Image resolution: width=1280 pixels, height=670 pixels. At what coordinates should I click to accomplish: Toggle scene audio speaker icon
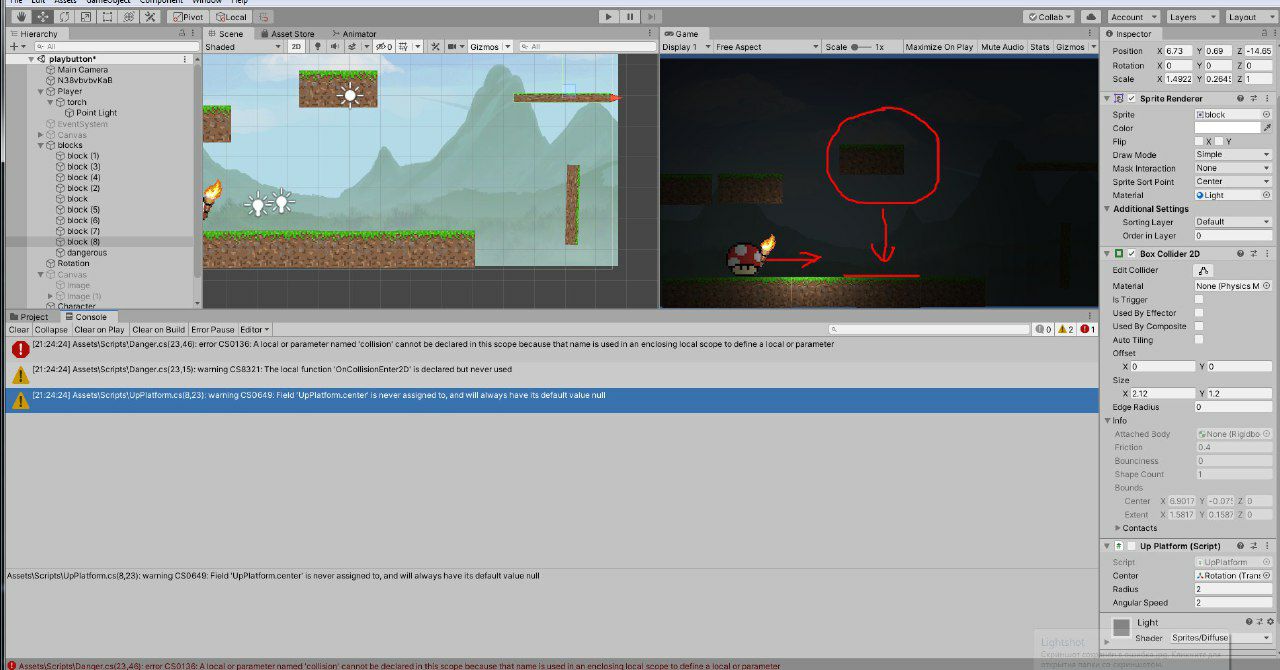point(334,46)
